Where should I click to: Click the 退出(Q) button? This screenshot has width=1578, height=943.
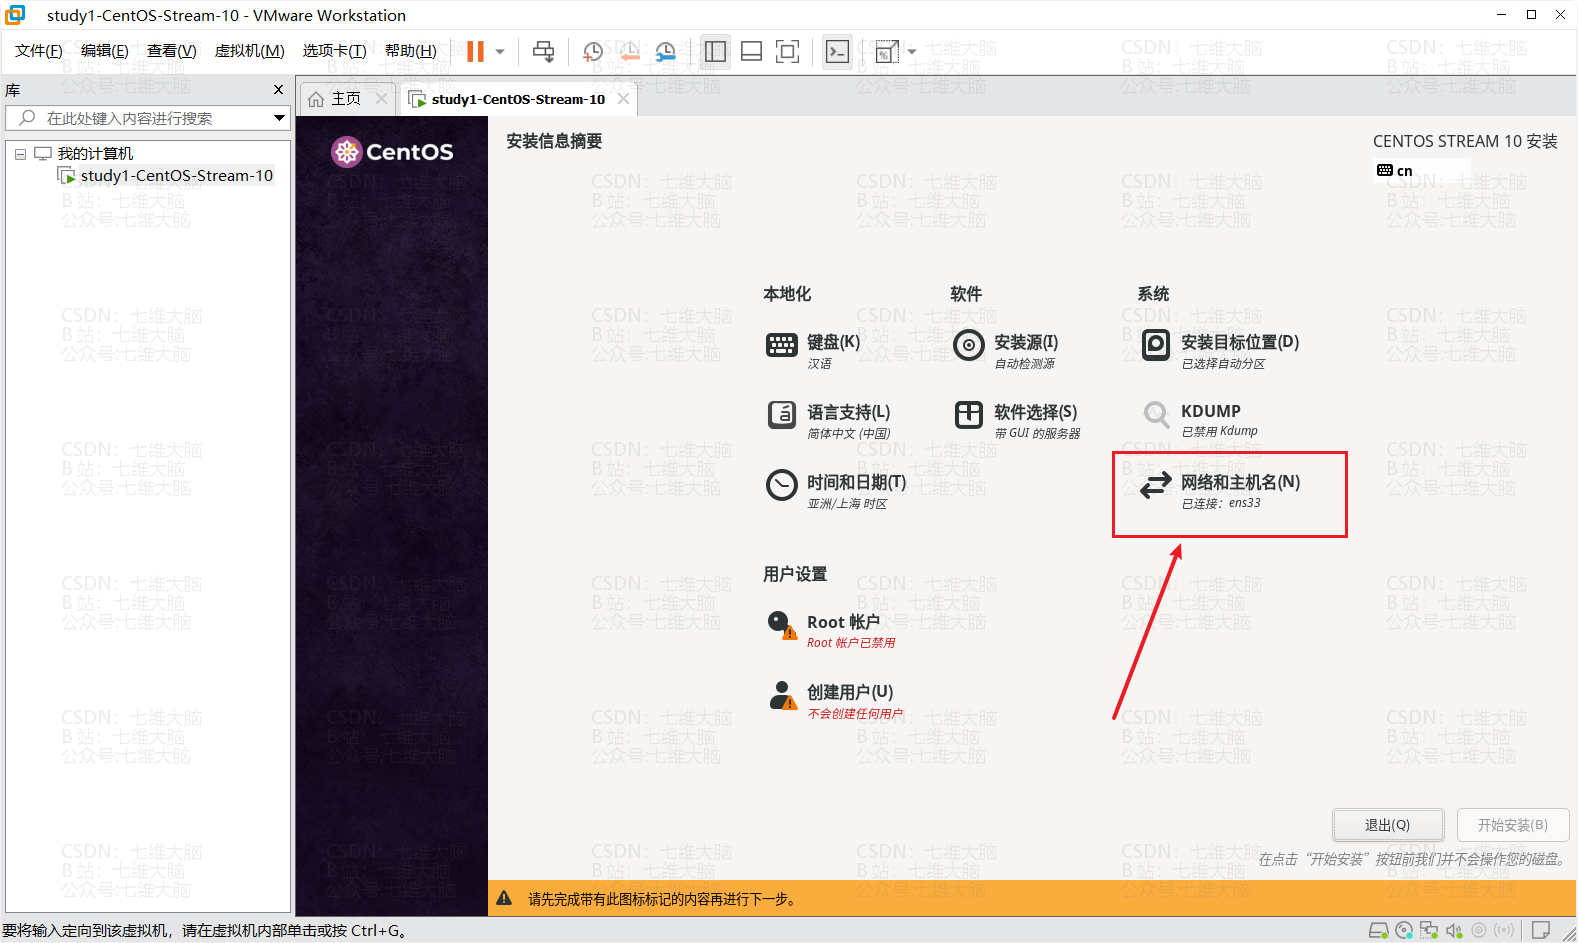[x=1388, y=825]
